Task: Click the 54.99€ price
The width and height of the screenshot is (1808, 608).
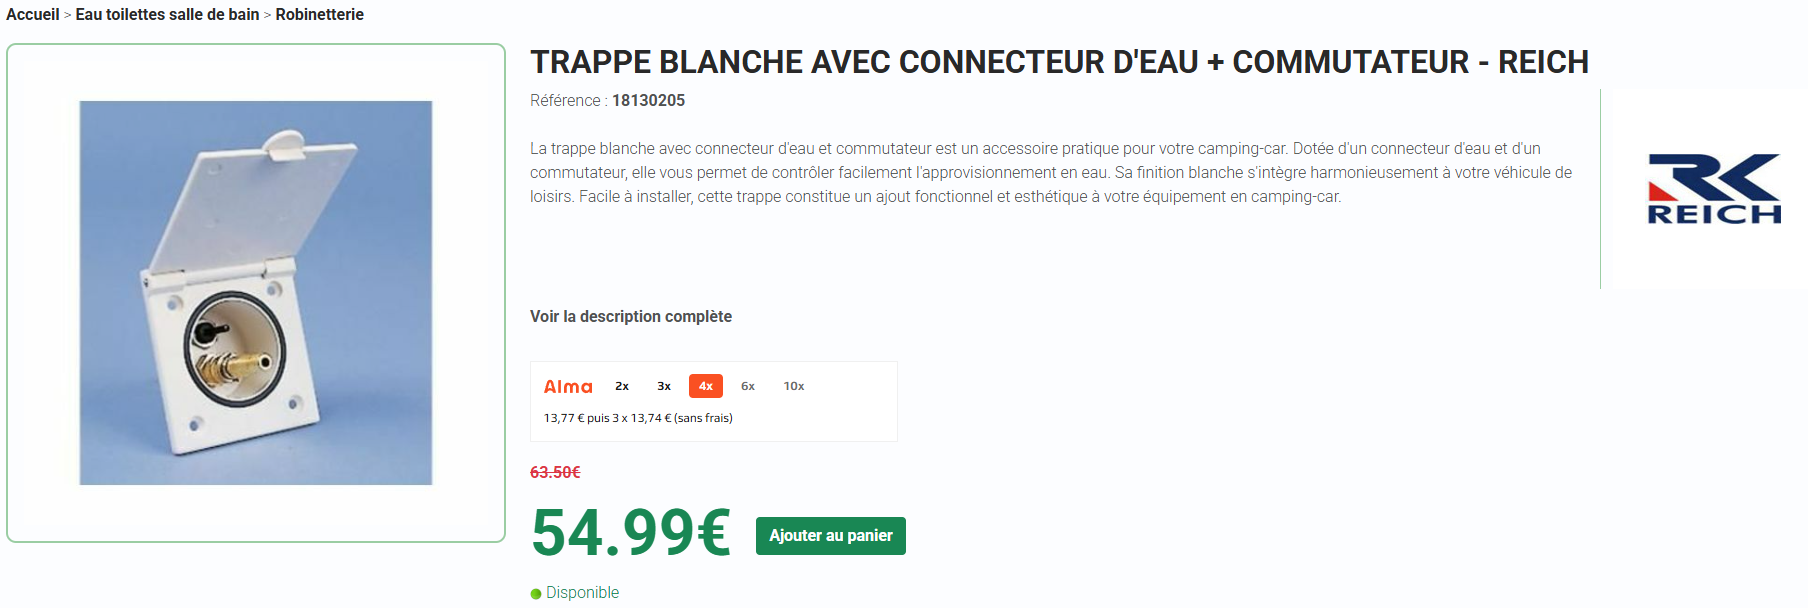Action: pos(631,532)
